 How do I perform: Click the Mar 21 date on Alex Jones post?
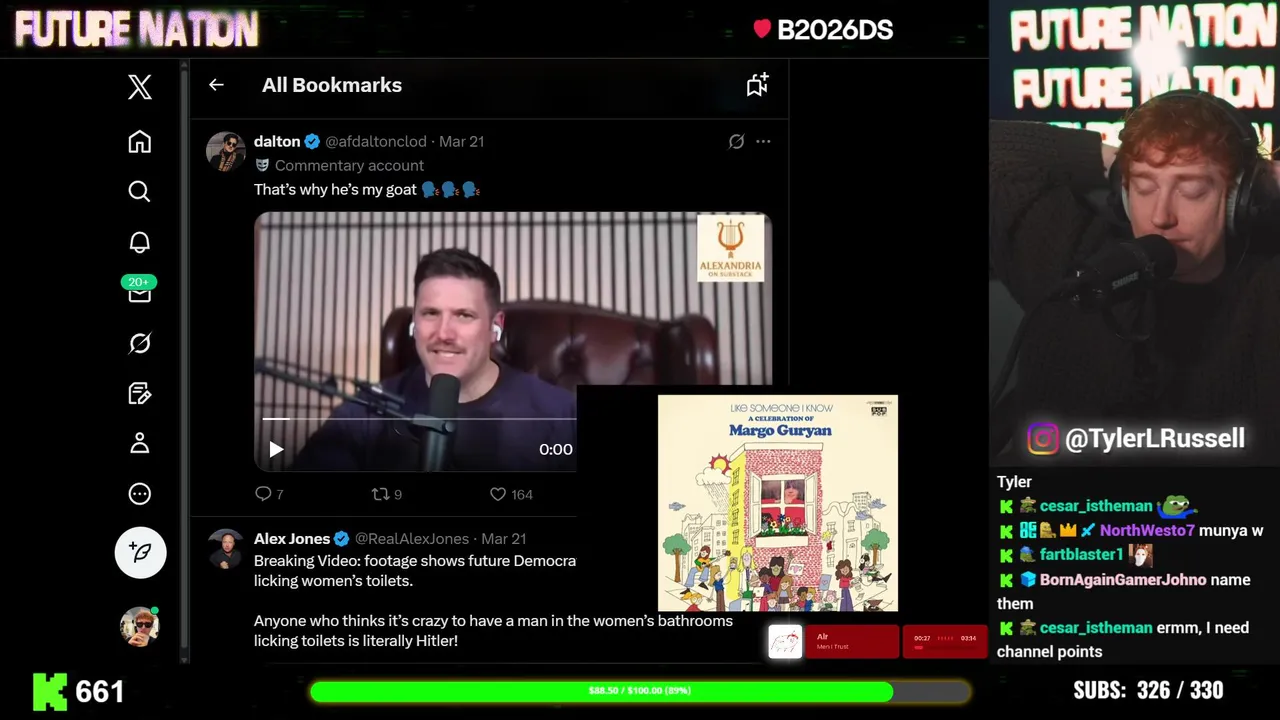click(x=504, y=538)
